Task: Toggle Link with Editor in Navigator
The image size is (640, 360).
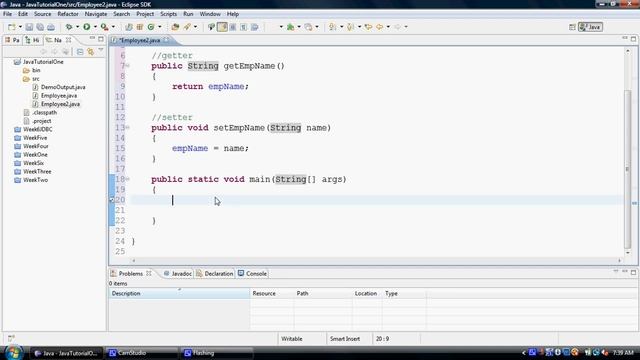Action: click(x=90, y=51)
